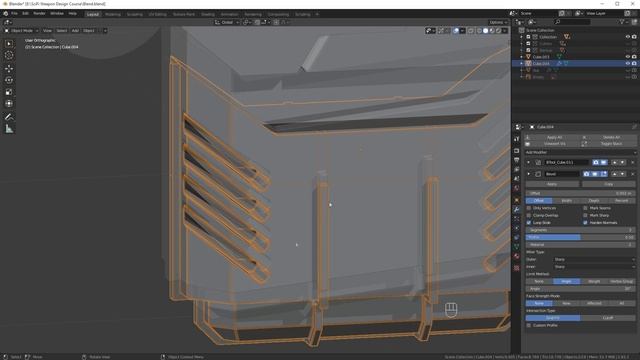
Task: Open the Modifier properties wrench tab
Action: click(517, 209)
